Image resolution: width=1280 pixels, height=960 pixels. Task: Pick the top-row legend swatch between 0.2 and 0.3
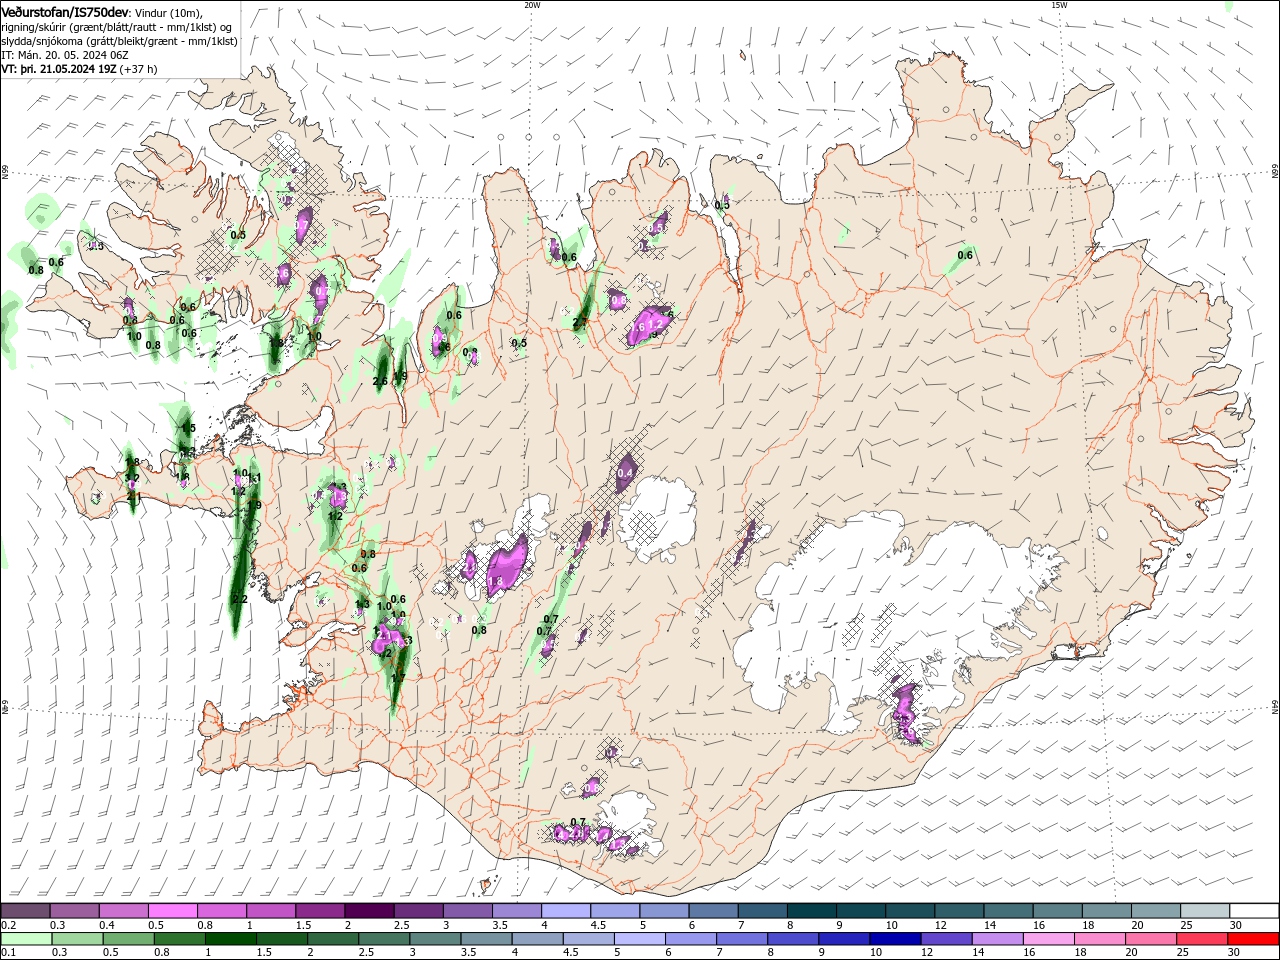coord(25,911)
